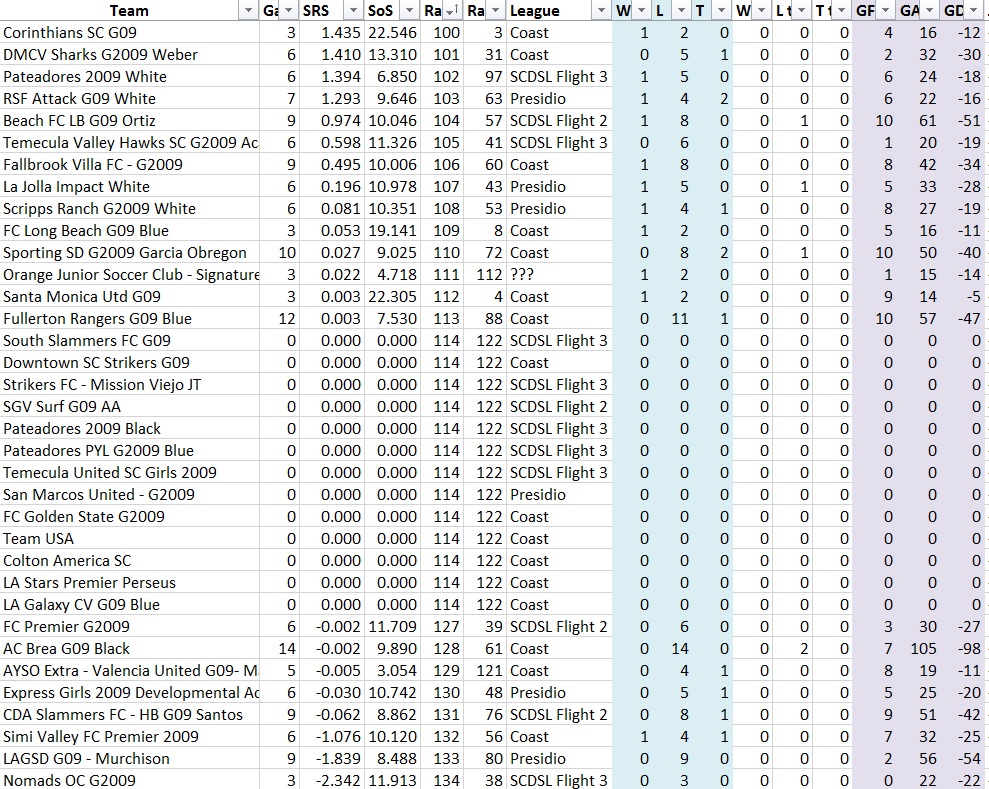Expand the GF column filter button
This screenshot has height=789, width=989.
point(886,10)
